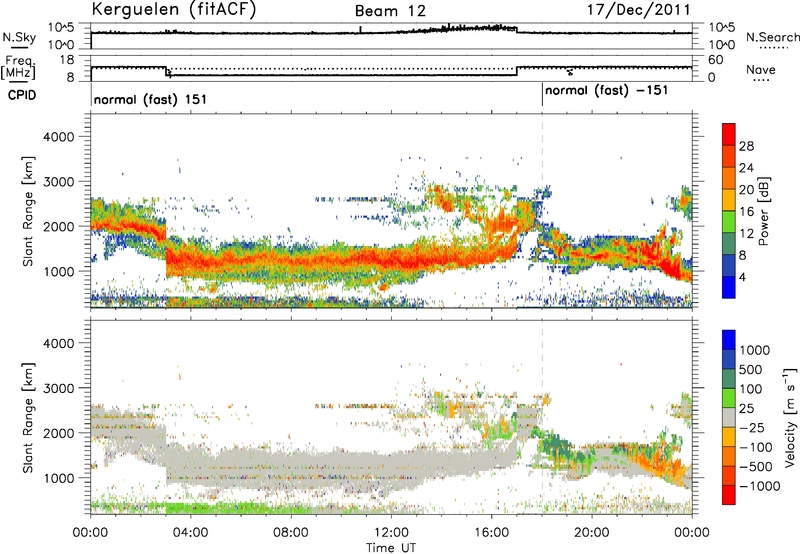
Task: Click the '3000' tick on velocity panel axis
Action: 59,388
